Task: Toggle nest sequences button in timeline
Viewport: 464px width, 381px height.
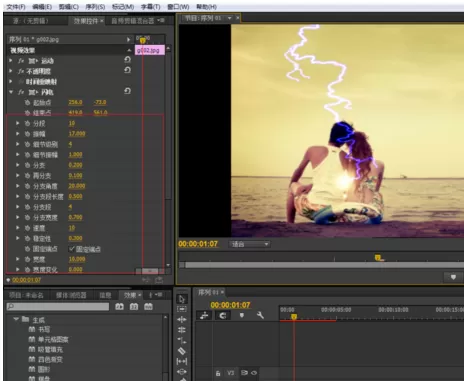Action: [x=204, y=315]
